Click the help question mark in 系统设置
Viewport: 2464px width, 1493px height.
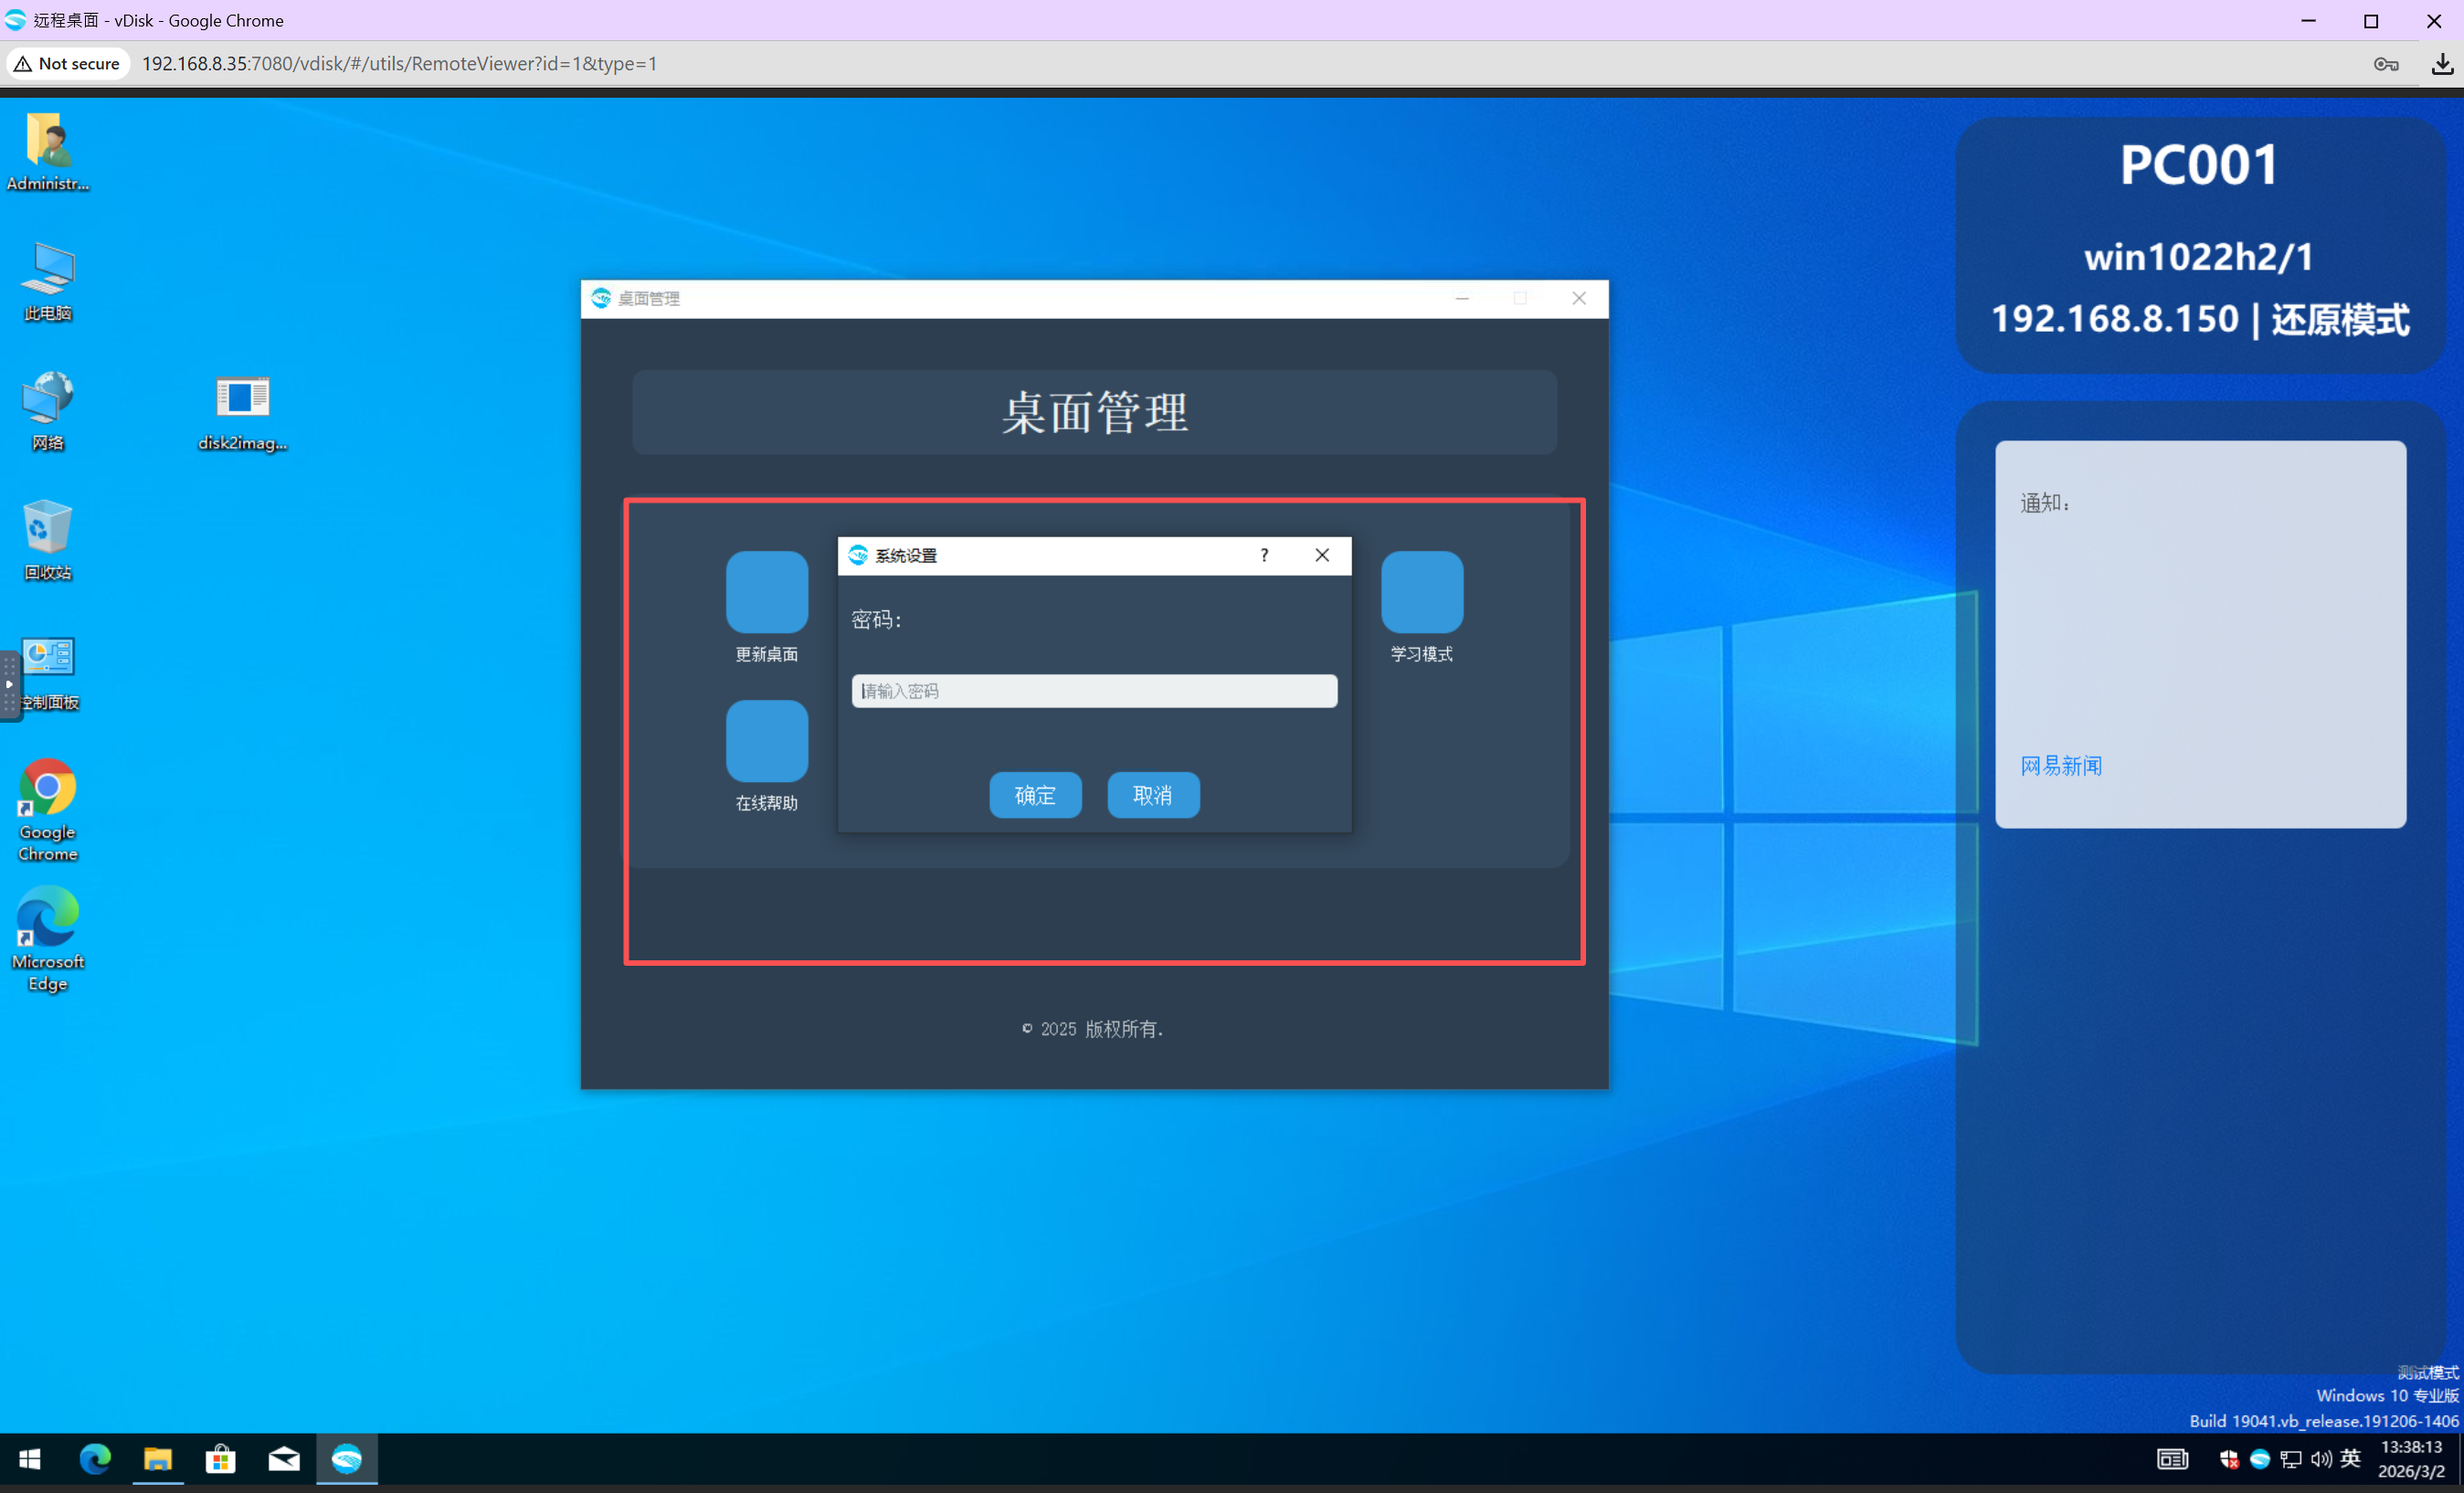pyautogui.click(x=1264, y=555)
